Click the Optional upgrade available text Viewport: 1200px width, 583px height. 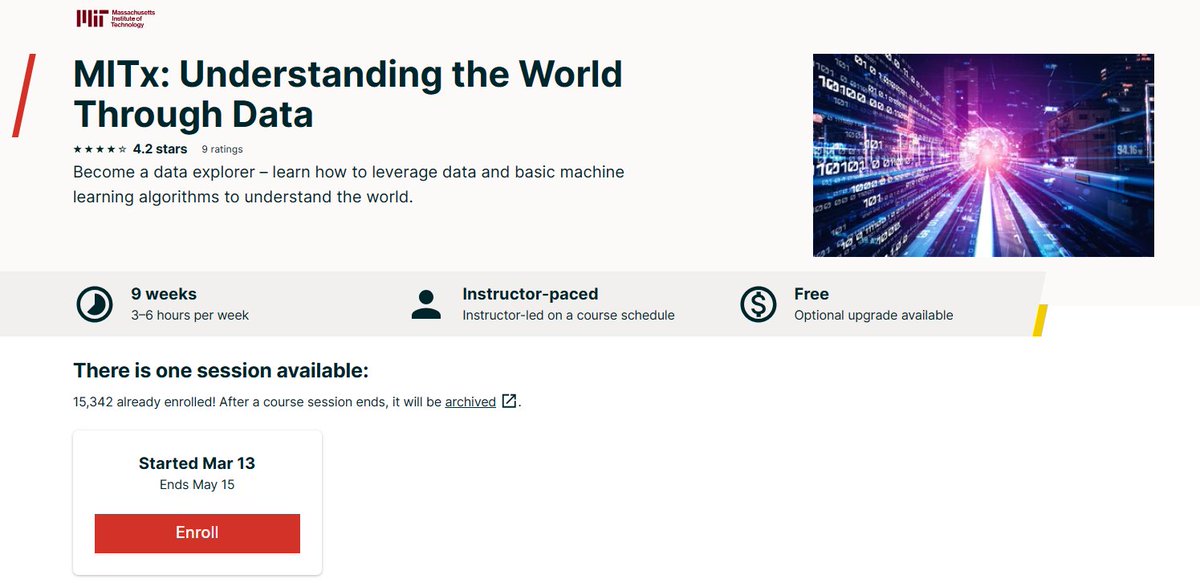[873, 315]
